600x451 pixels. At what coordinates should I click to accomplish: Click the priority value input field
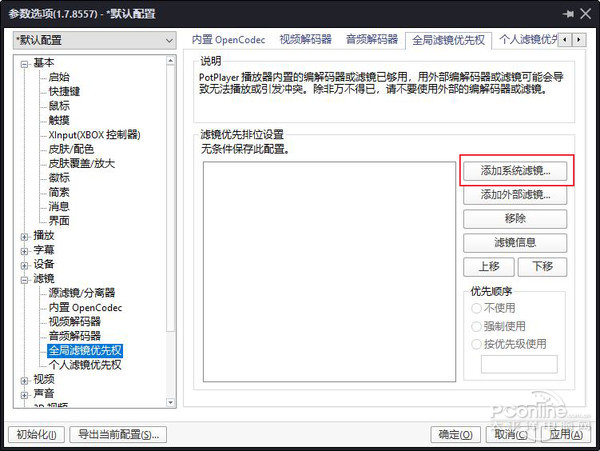coord(511,364)
